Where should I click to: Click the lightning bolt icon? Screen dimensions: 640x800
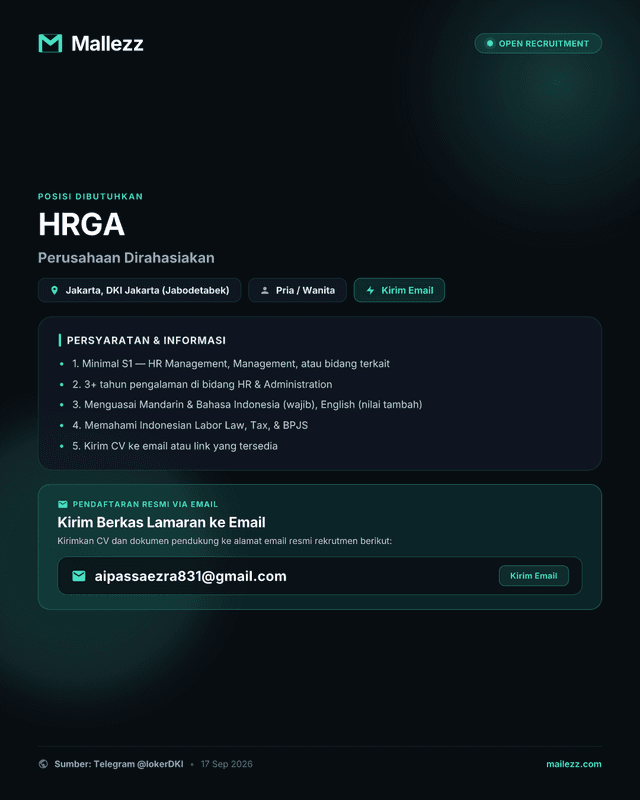click(x=371, y=290)
